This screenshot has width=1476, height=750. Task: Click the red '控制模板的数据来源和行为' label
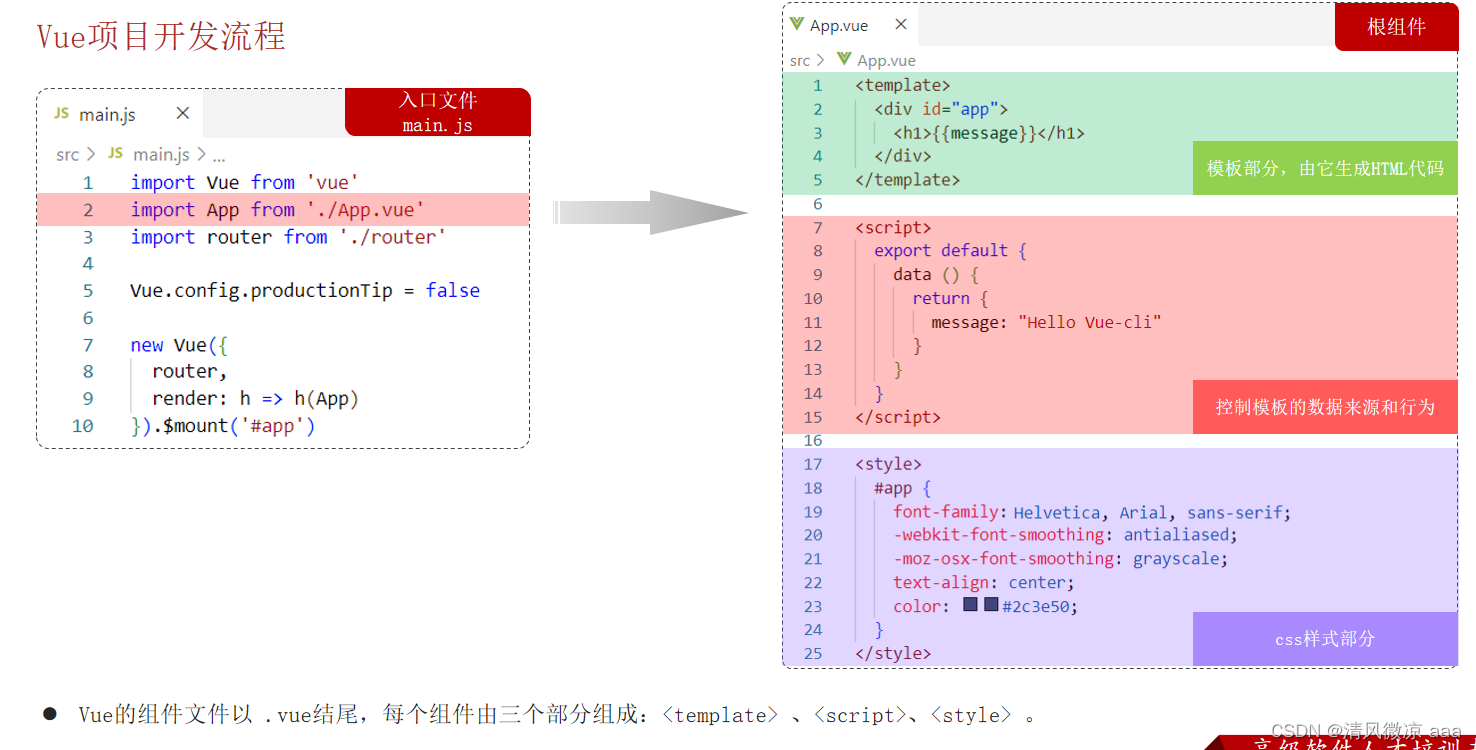coord(1325,407)
